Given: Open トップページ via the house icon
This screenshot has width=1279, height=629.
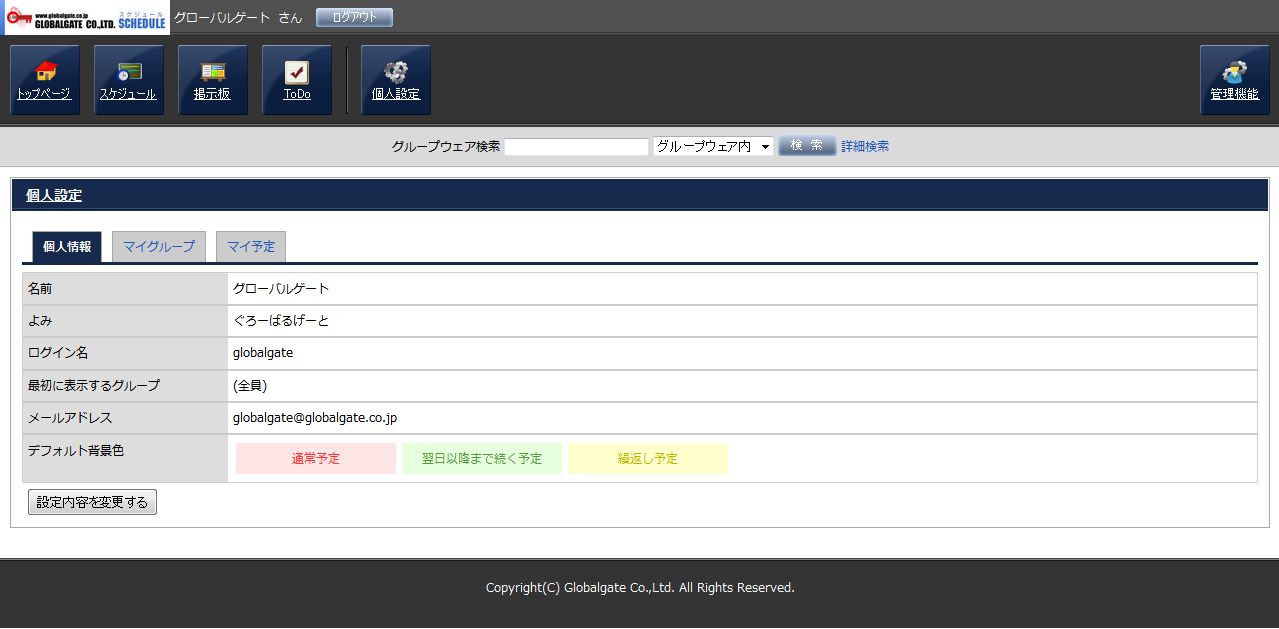Looking at the screenshot, I should pyautogui.click(x=45, y=73).
